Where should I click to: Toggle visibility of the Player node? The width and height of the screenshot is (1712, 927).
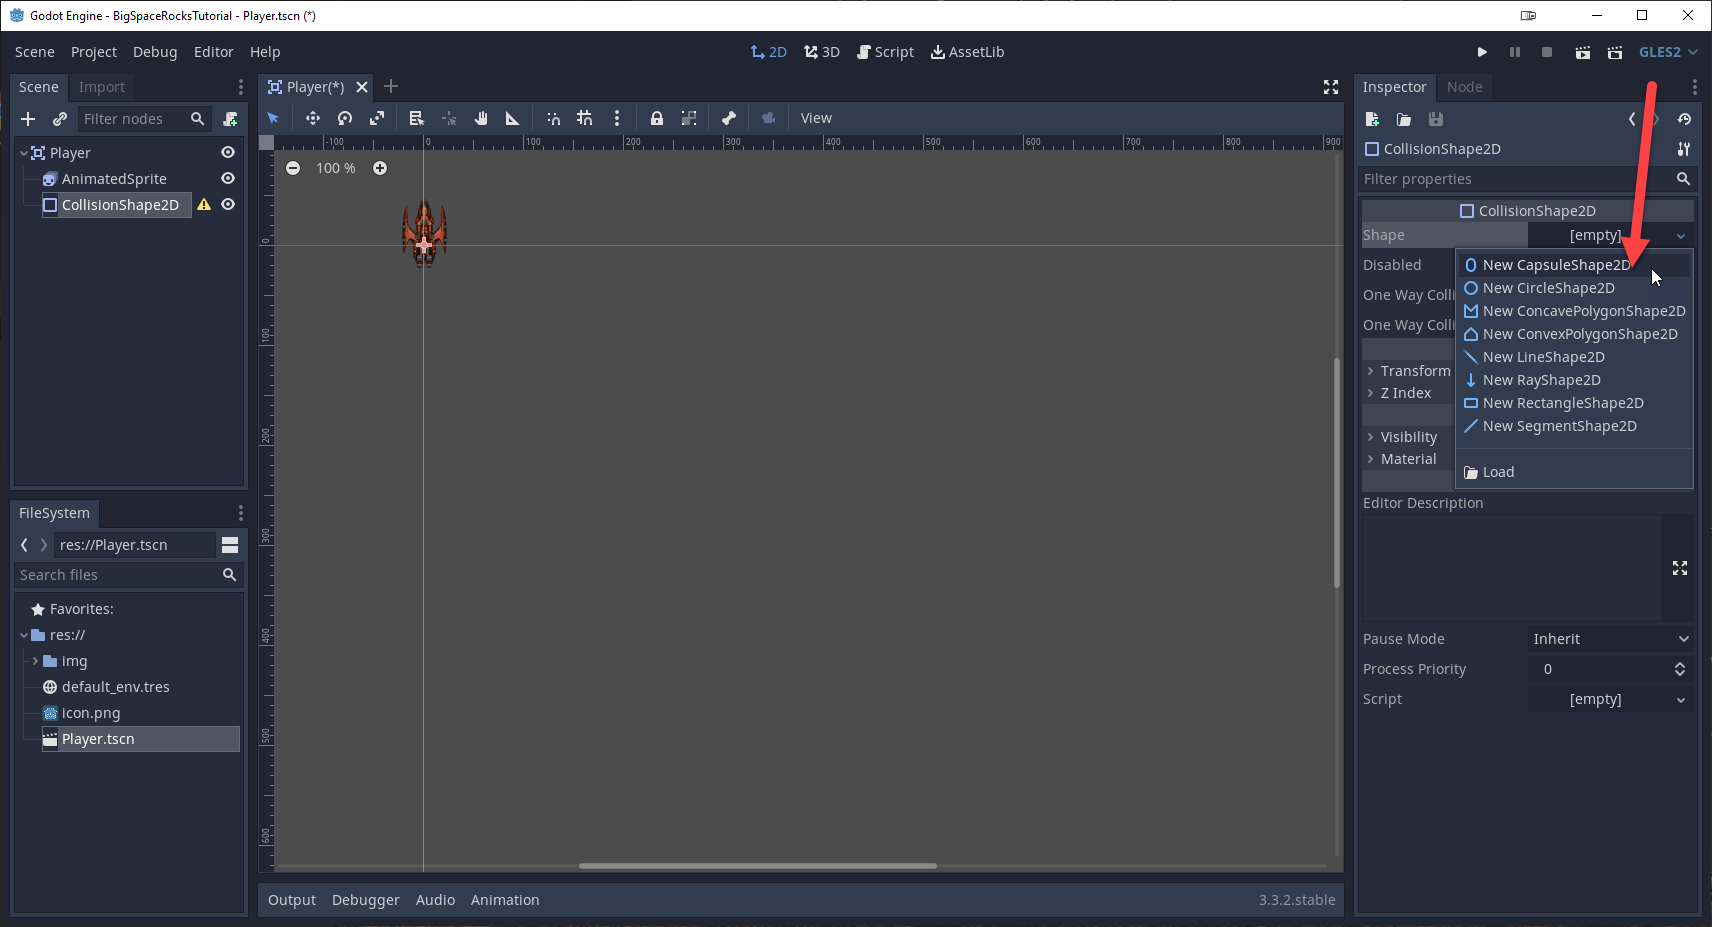click(x=228, y=153)
